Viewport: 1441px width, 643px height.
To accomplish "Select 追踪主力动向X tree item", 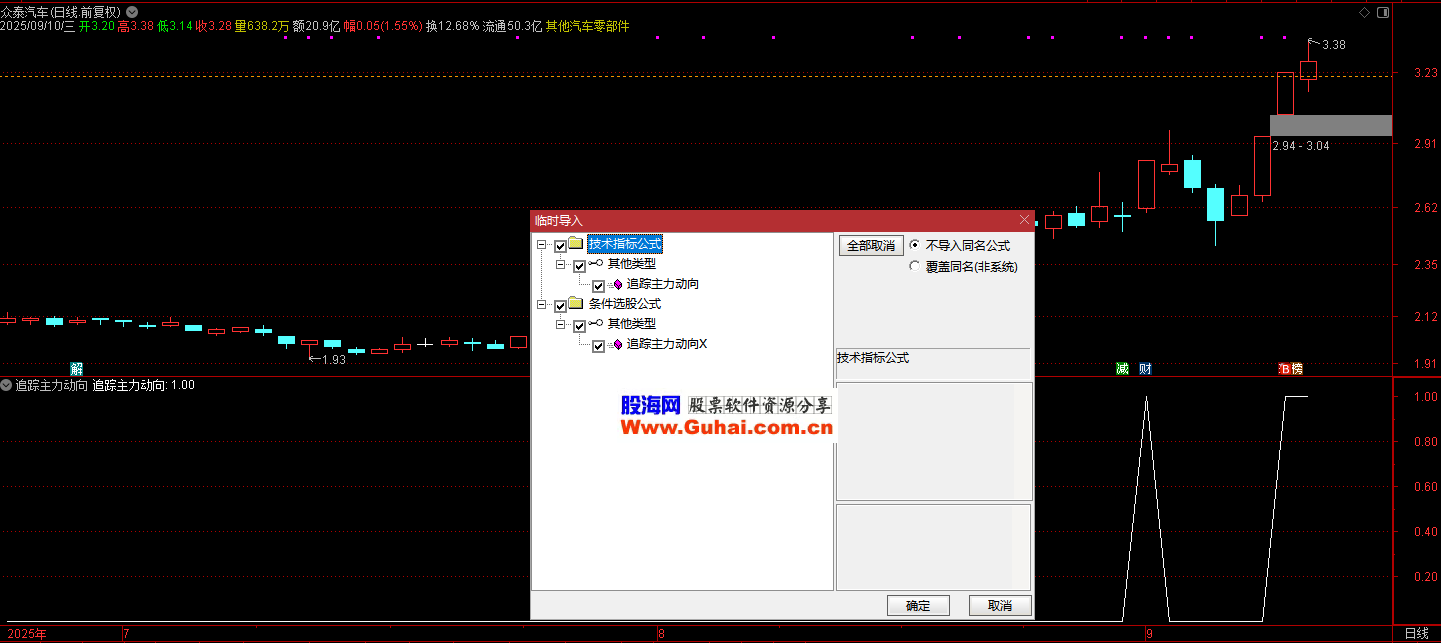I will click(667, 344).
